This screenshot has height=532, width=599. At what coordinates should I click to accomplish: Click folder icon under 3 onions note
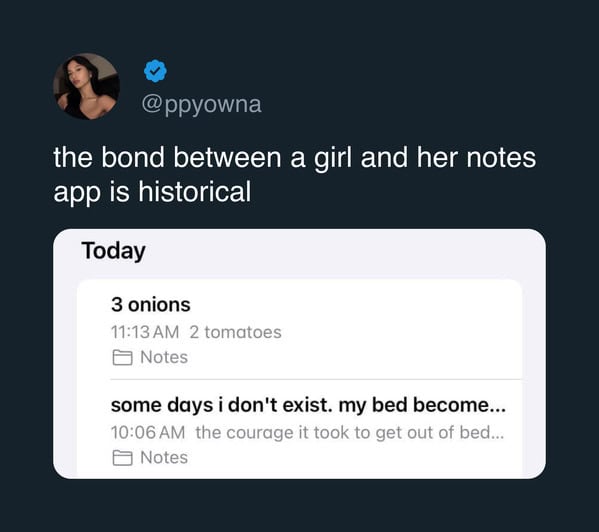[x=123, y=357]
